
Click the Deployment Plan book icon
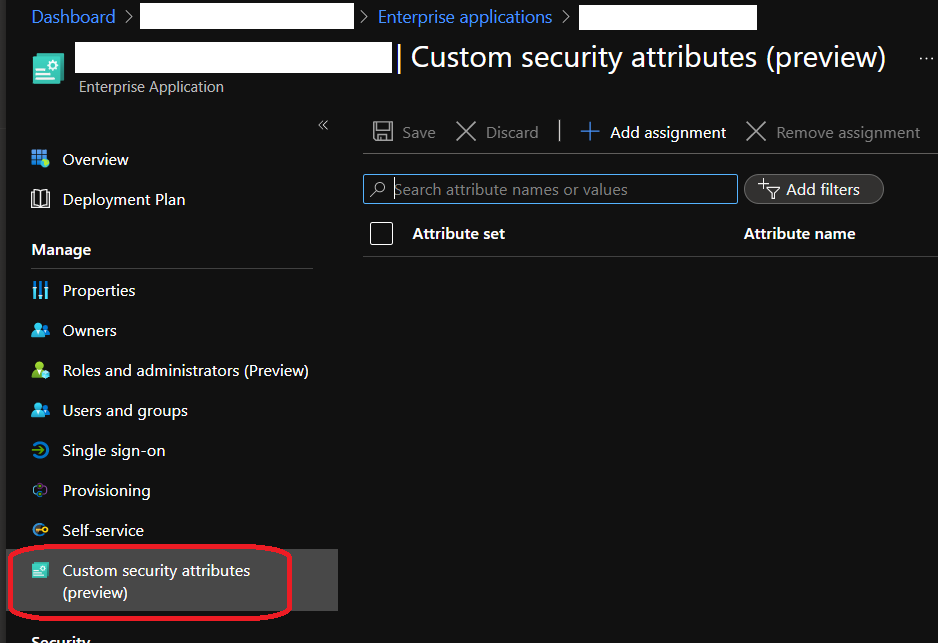click(40, 199)
